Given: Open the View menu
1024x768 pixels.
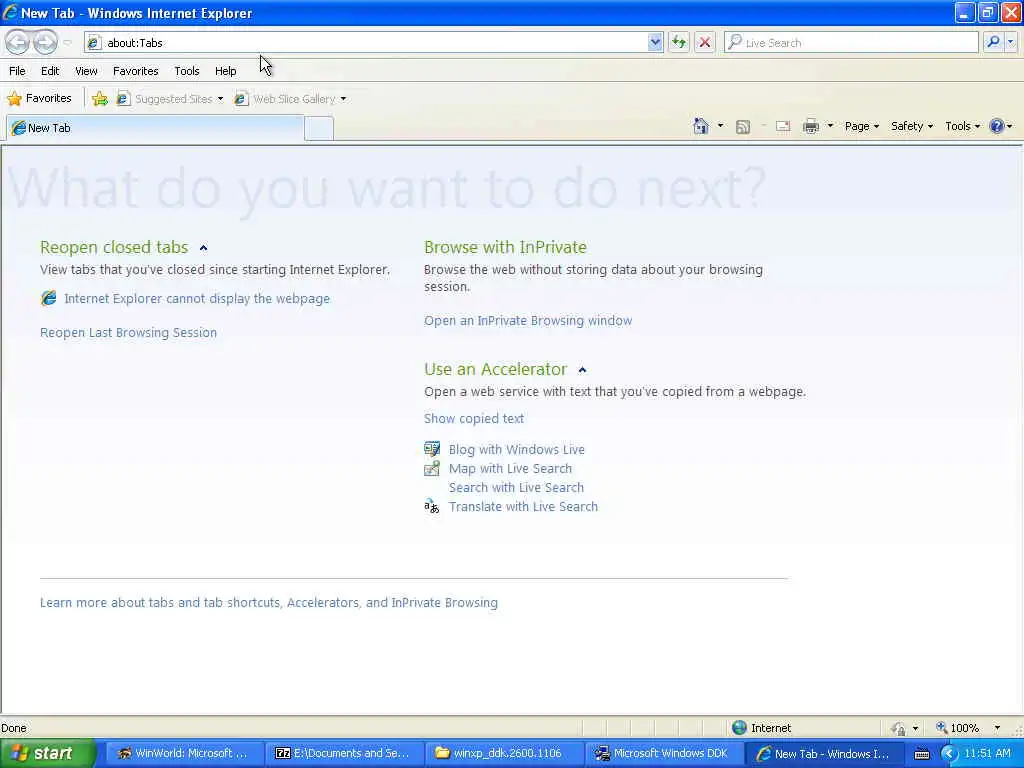Looking at the screenshot, I should (86, 71).
